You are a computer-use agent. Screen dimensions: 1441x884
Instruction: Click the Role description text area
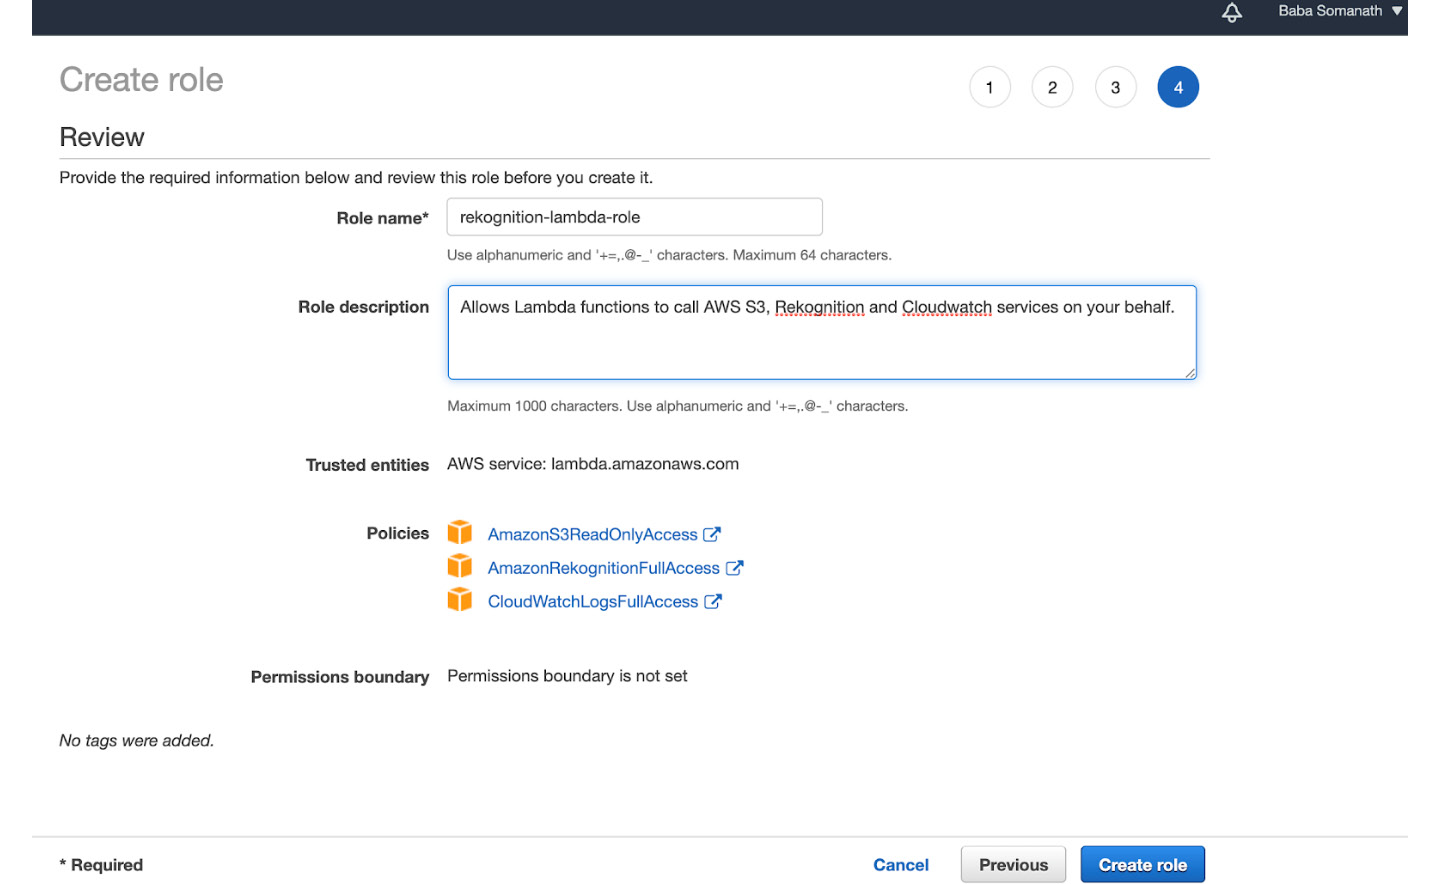point(822,333)
